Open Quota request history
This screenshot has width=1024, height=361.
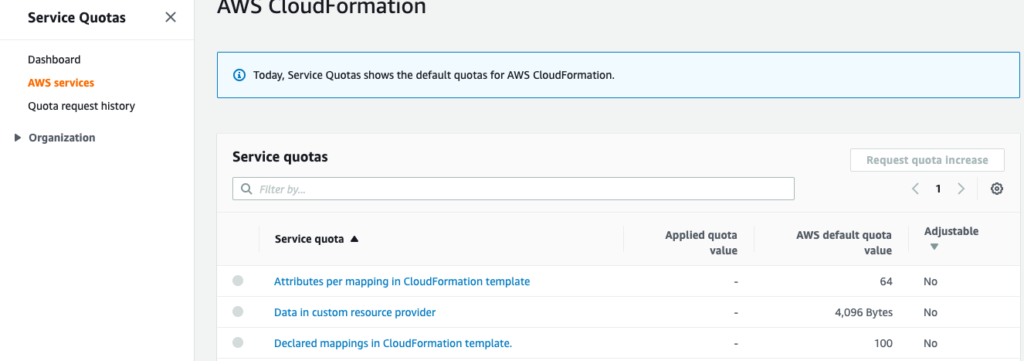(82, 106)
